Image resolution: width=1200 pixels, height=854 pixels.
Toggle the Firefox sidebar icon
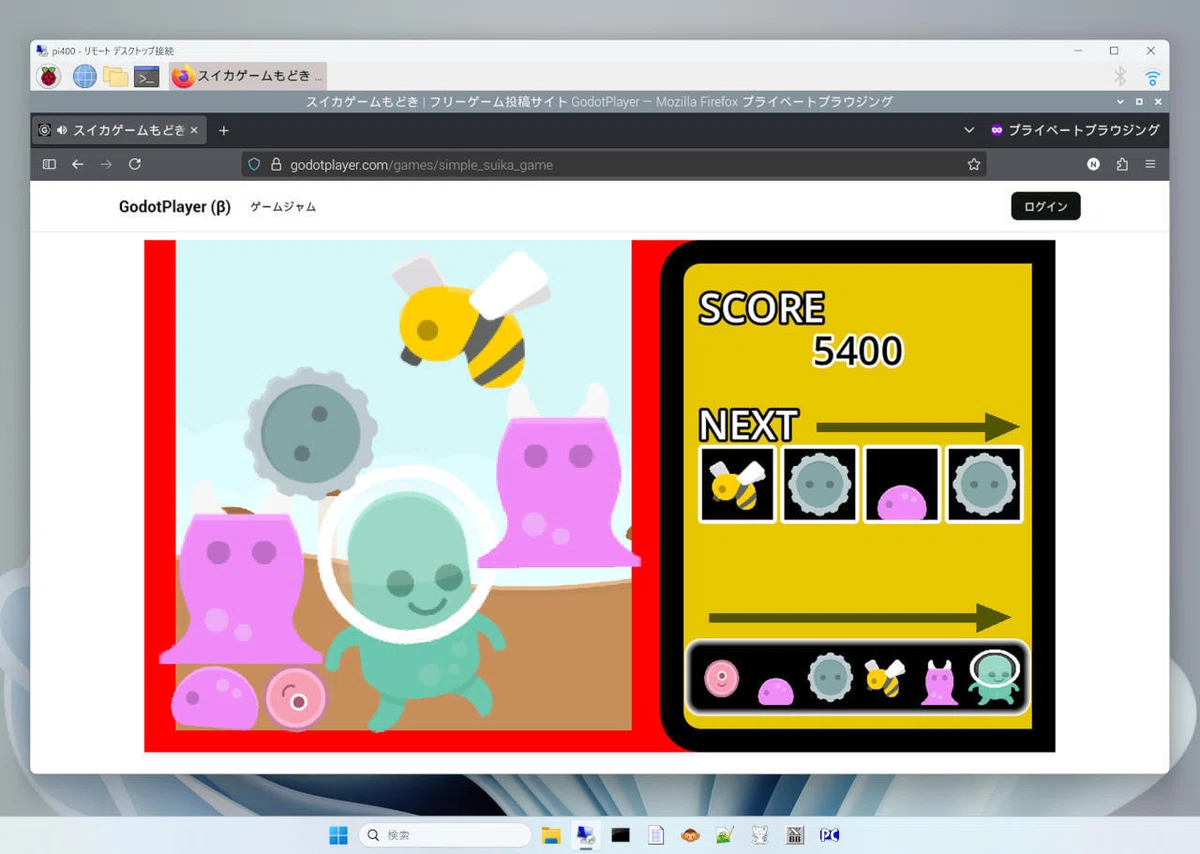(x=49, y=164)
